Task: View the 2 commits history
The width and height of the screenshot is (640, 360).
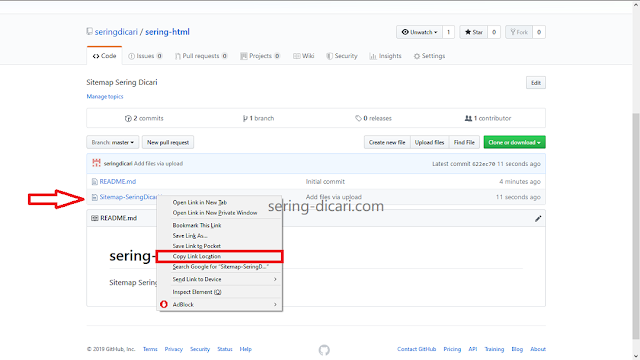Action: click(x=144, y=118)
